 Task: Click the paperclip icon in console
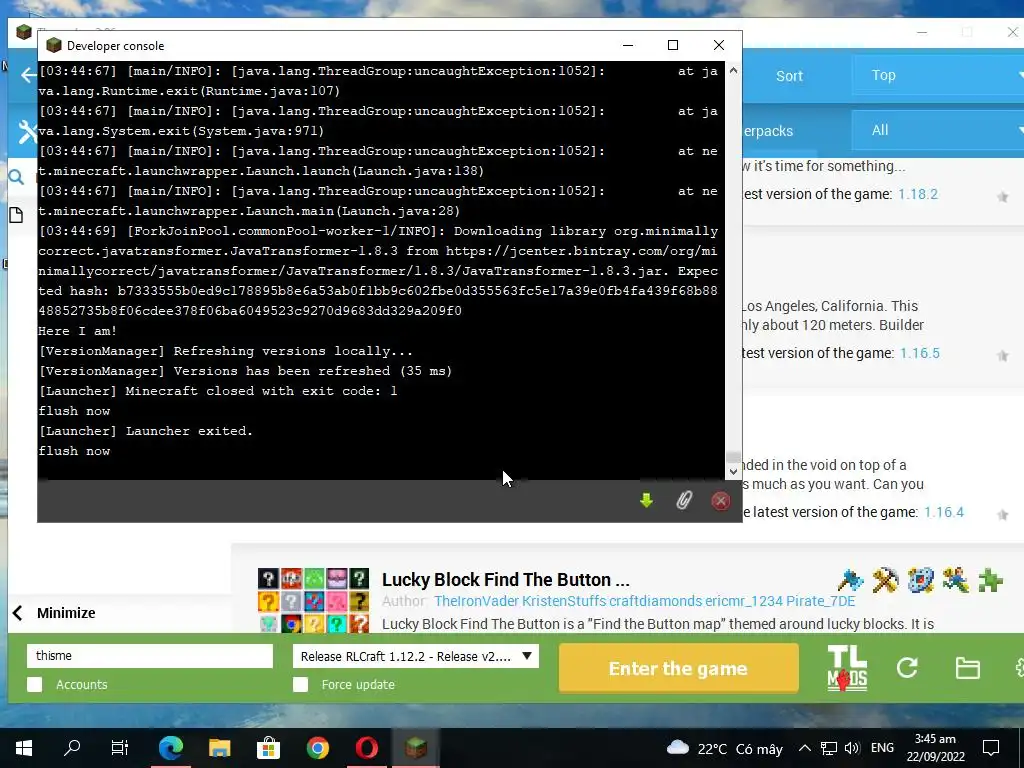(683, 501)
